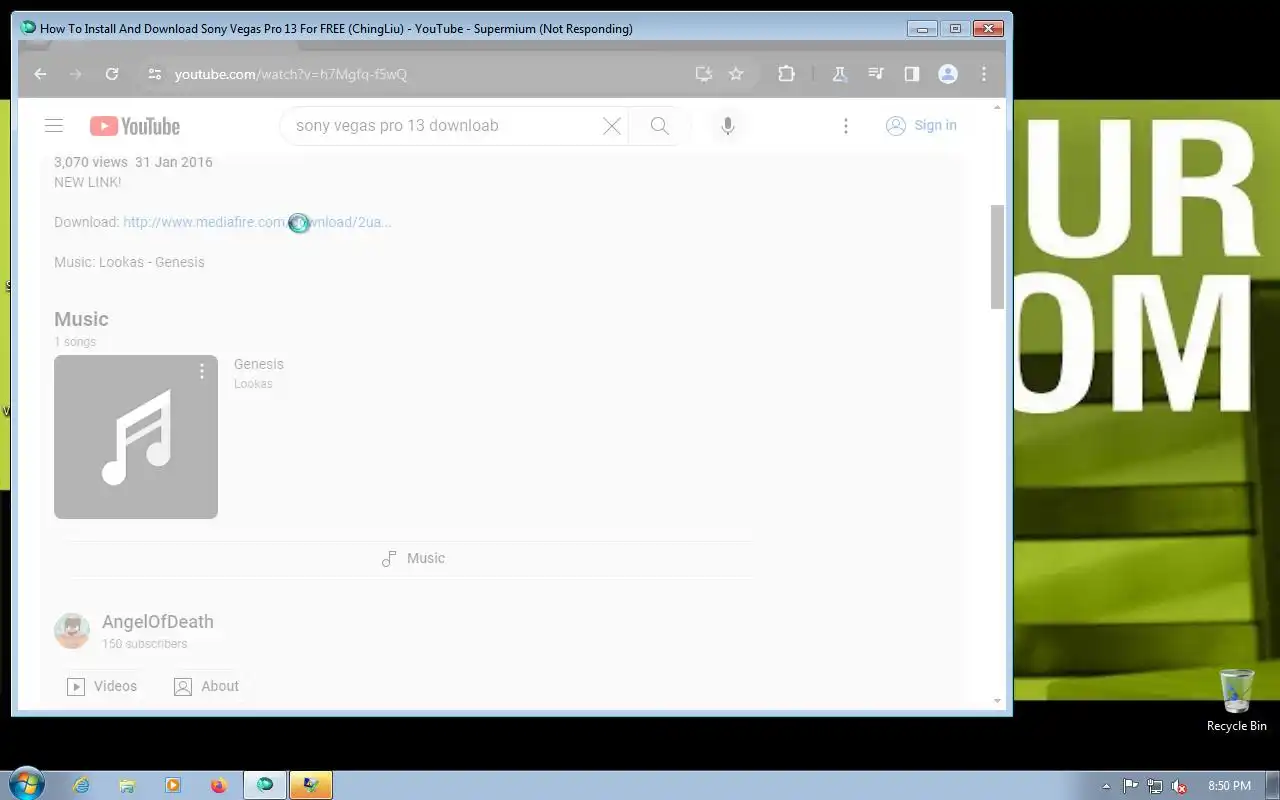Image resolution: width=1280 pixels, height=800 pixels.
Task: Open Windows Explorer from taskbar
Action: [127, 786]
